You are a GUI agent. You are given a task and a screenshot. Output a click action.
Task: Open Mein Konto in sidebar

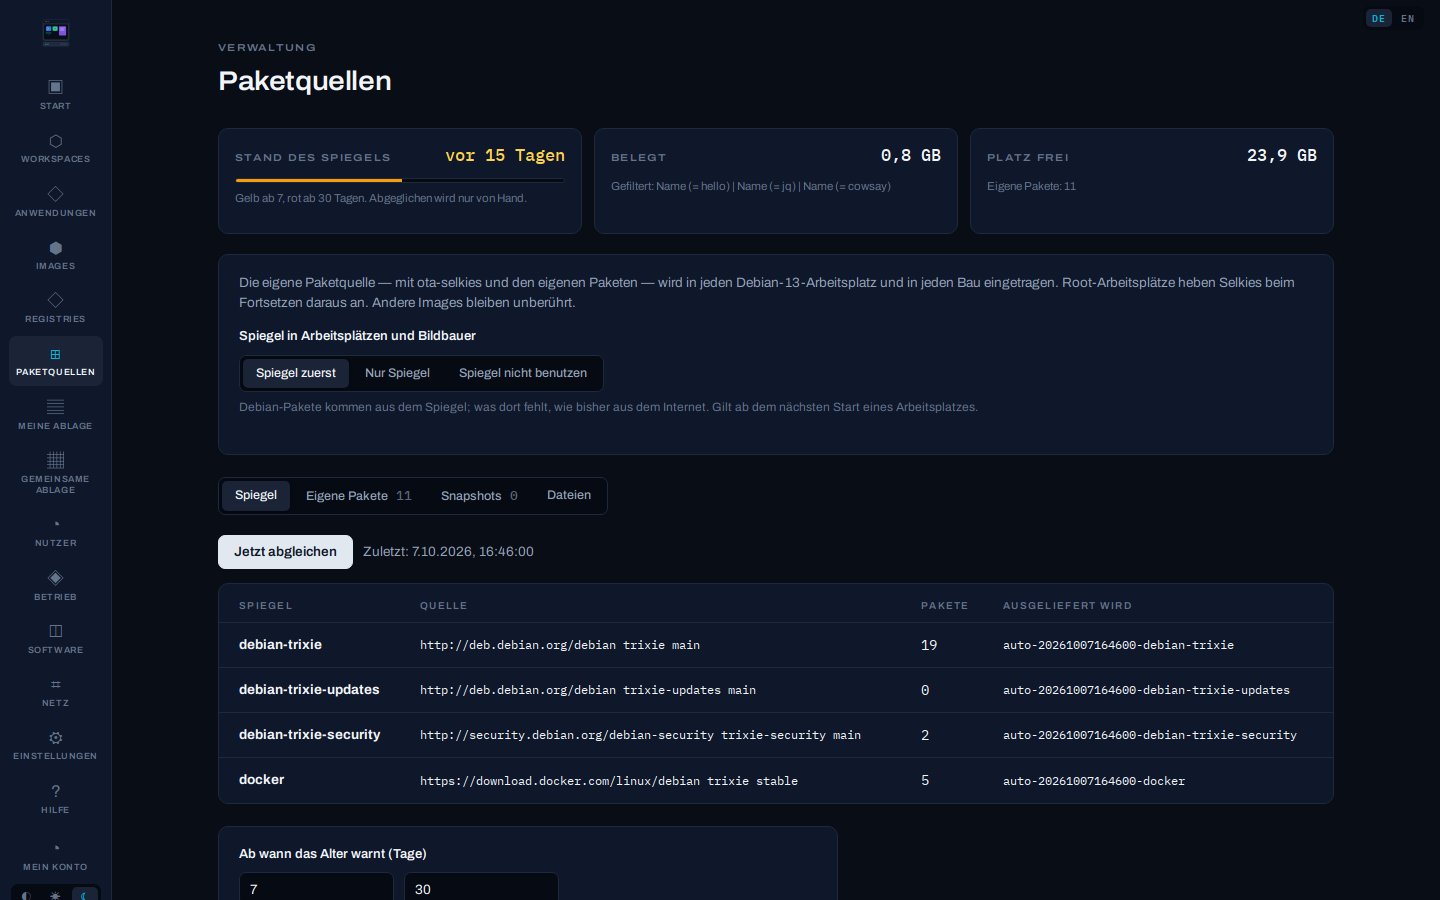(56, 856)
